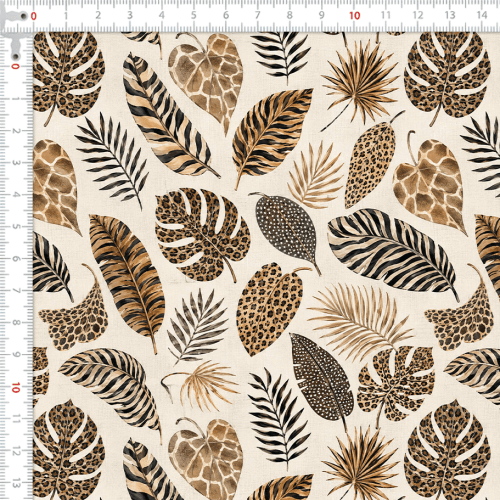Click the number 1 on the vertical ruler
Screen dimensions: 500x500
15,99
